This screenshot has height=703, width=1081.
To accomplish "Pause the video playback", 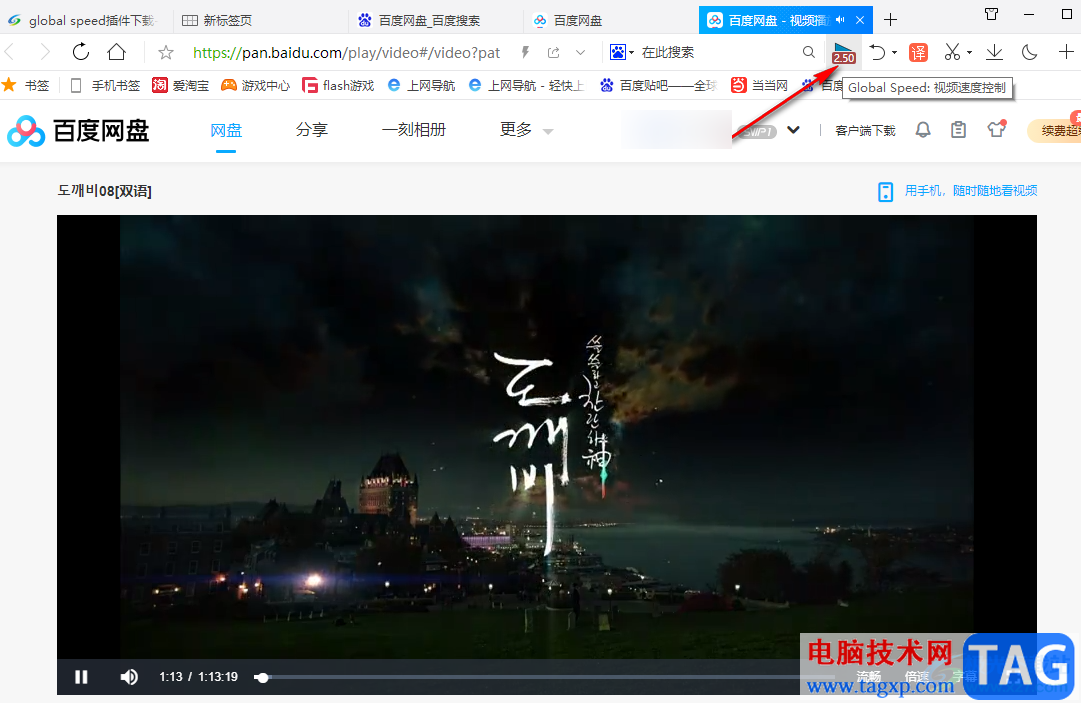I will tap(81, 677).
